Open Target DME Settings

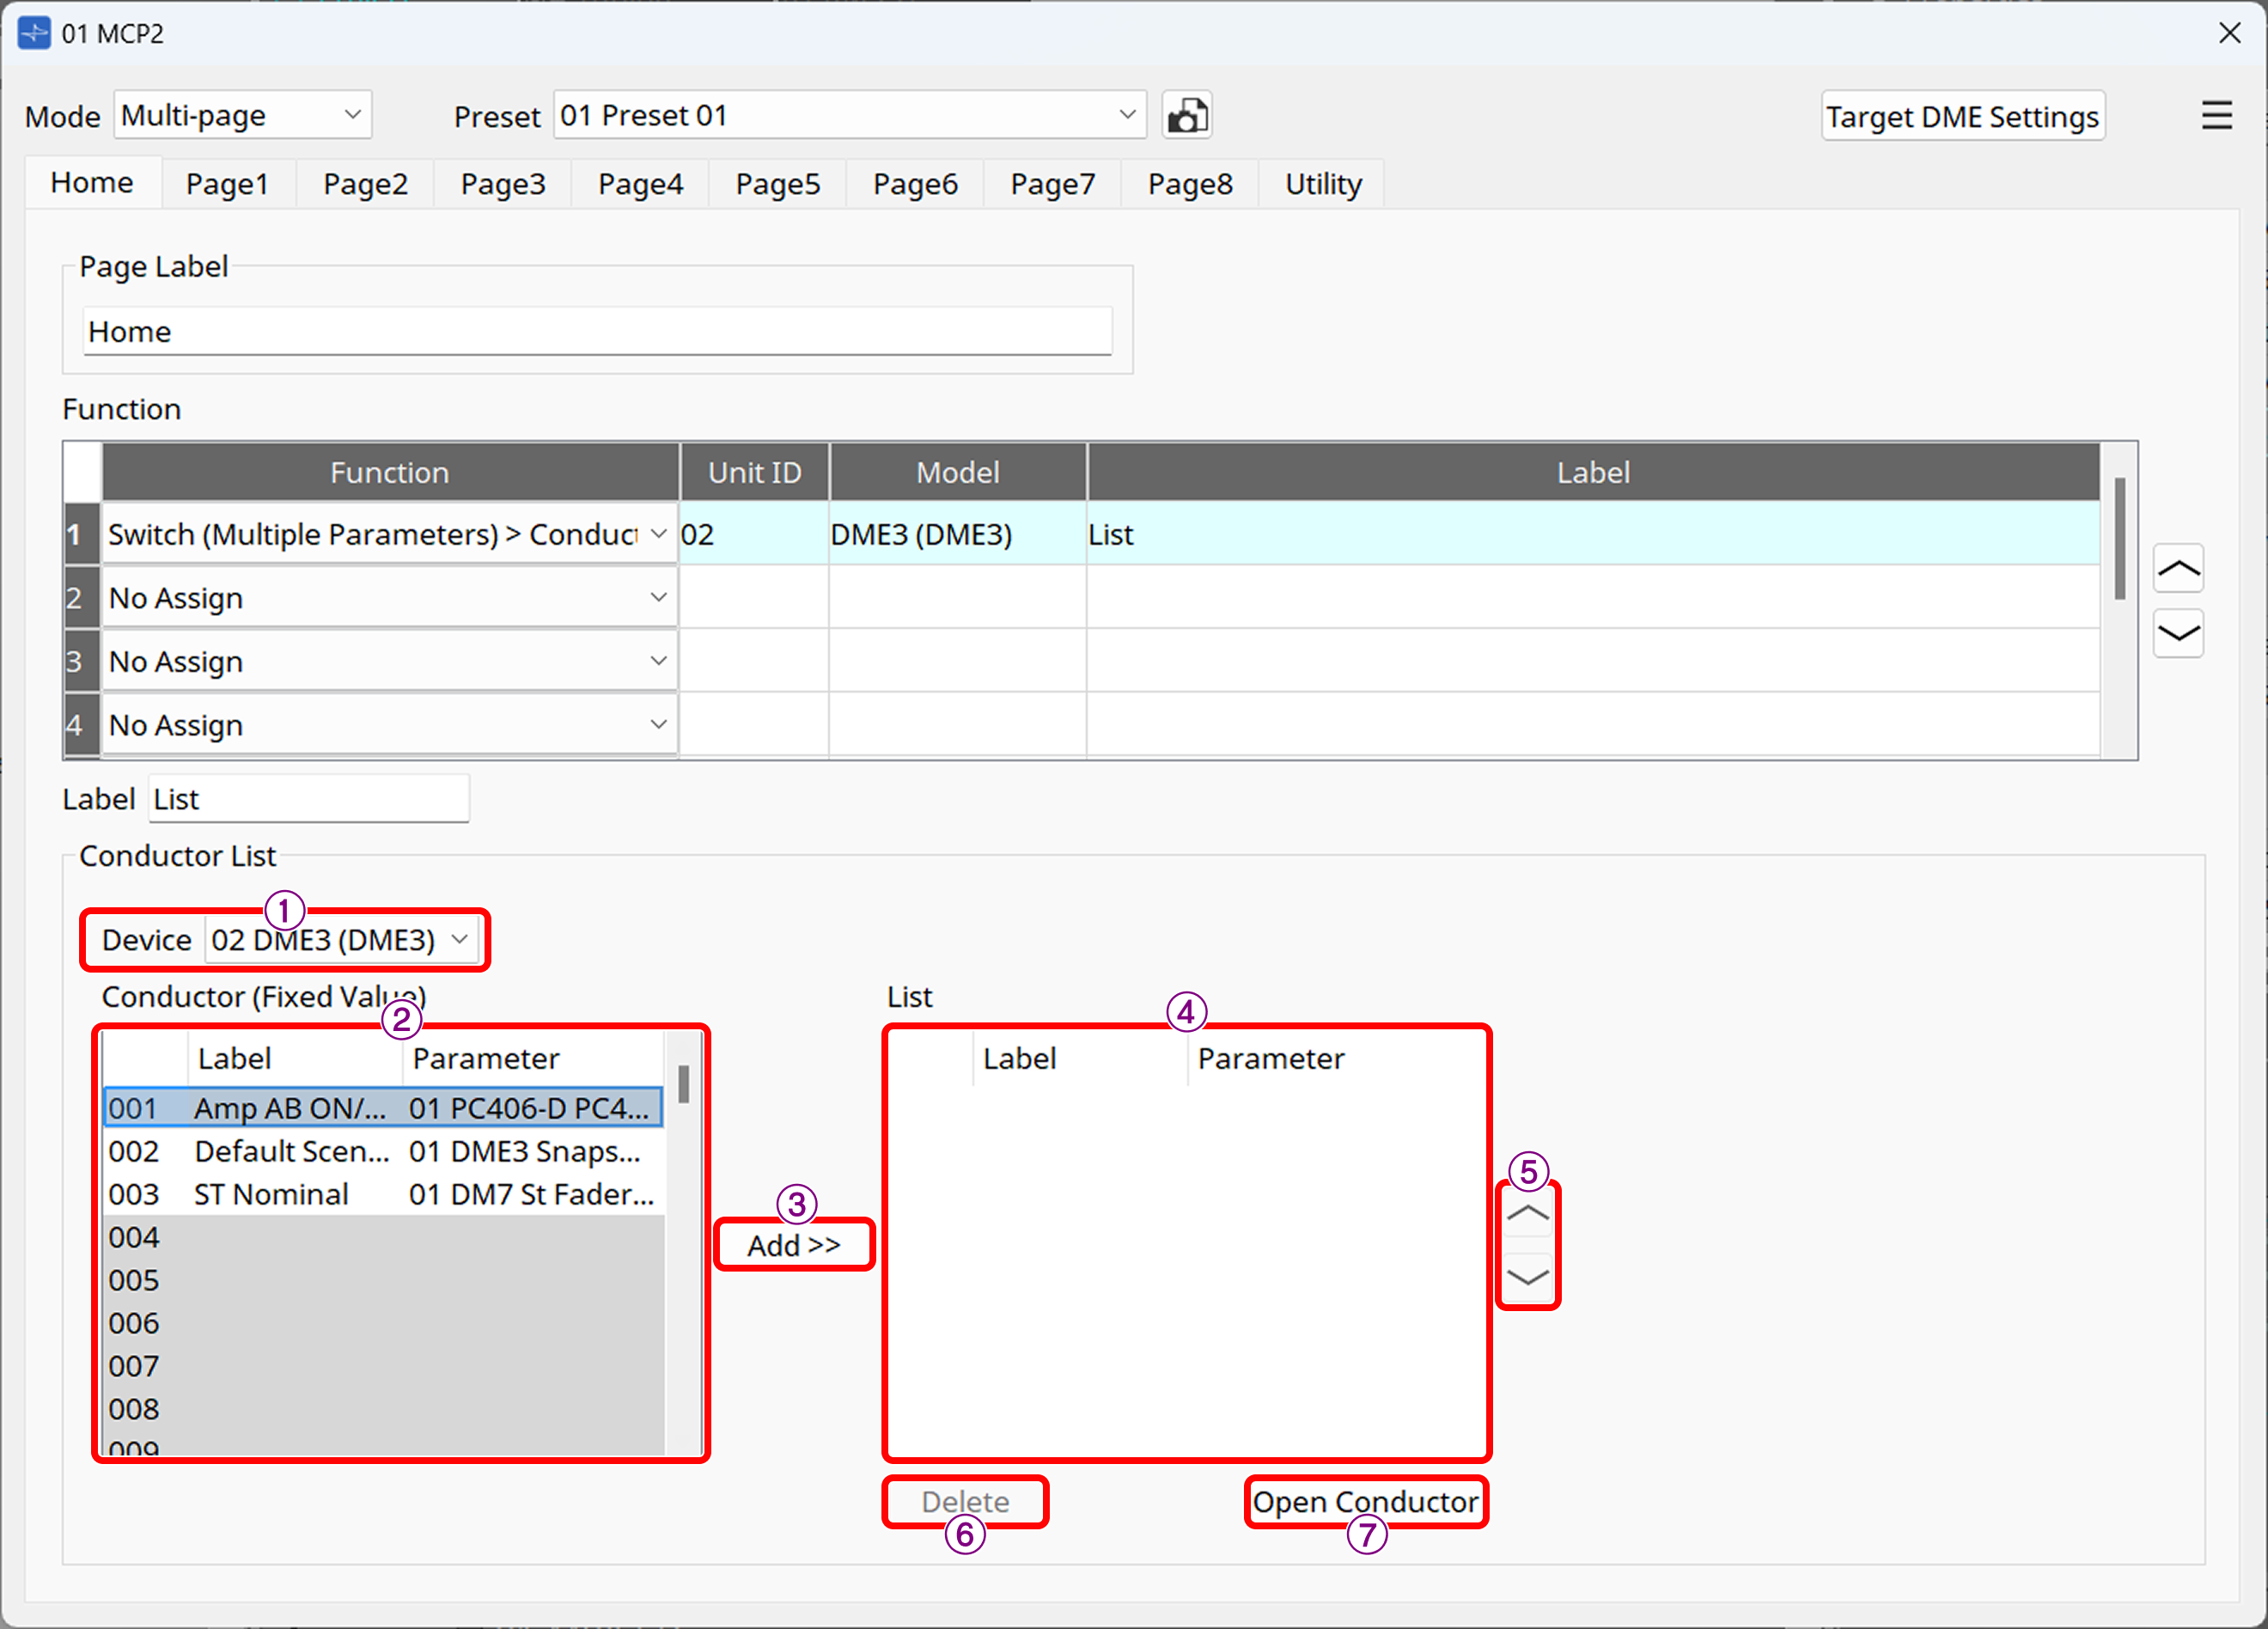click(1962, 114)
